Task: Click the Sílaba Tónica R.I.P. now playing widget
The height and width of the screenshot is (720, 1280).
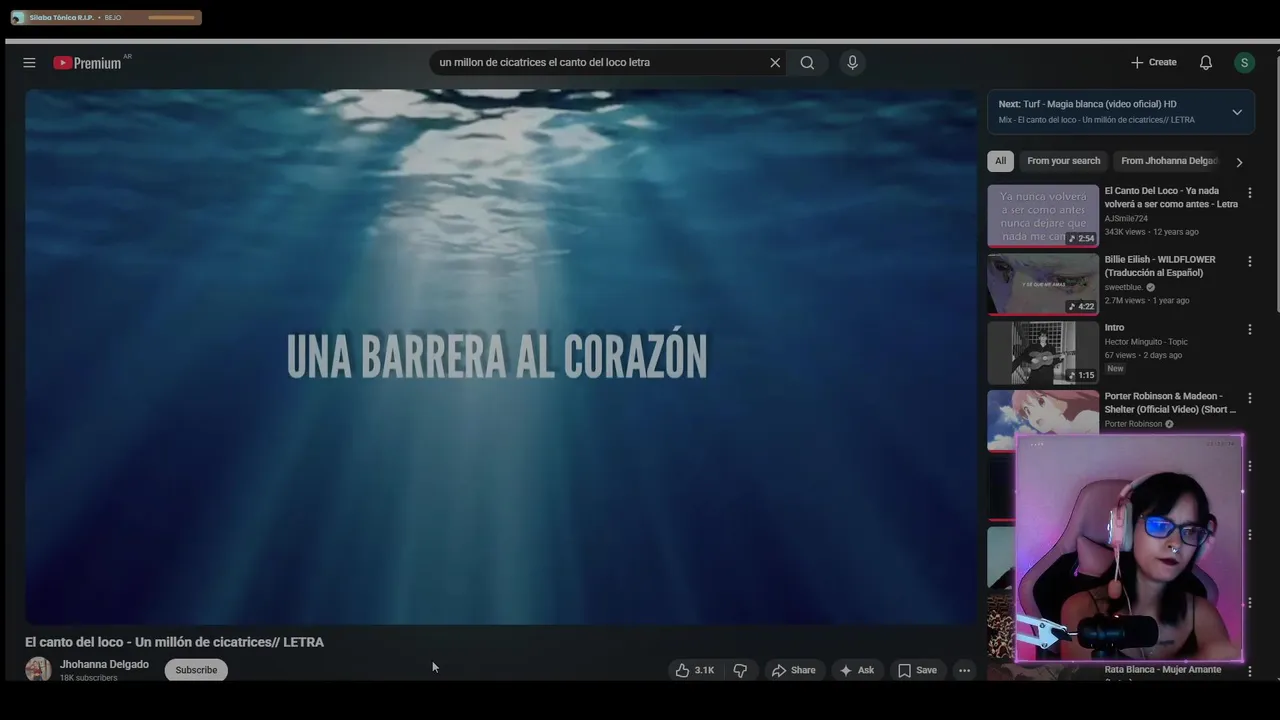Action: pos(105,17)
